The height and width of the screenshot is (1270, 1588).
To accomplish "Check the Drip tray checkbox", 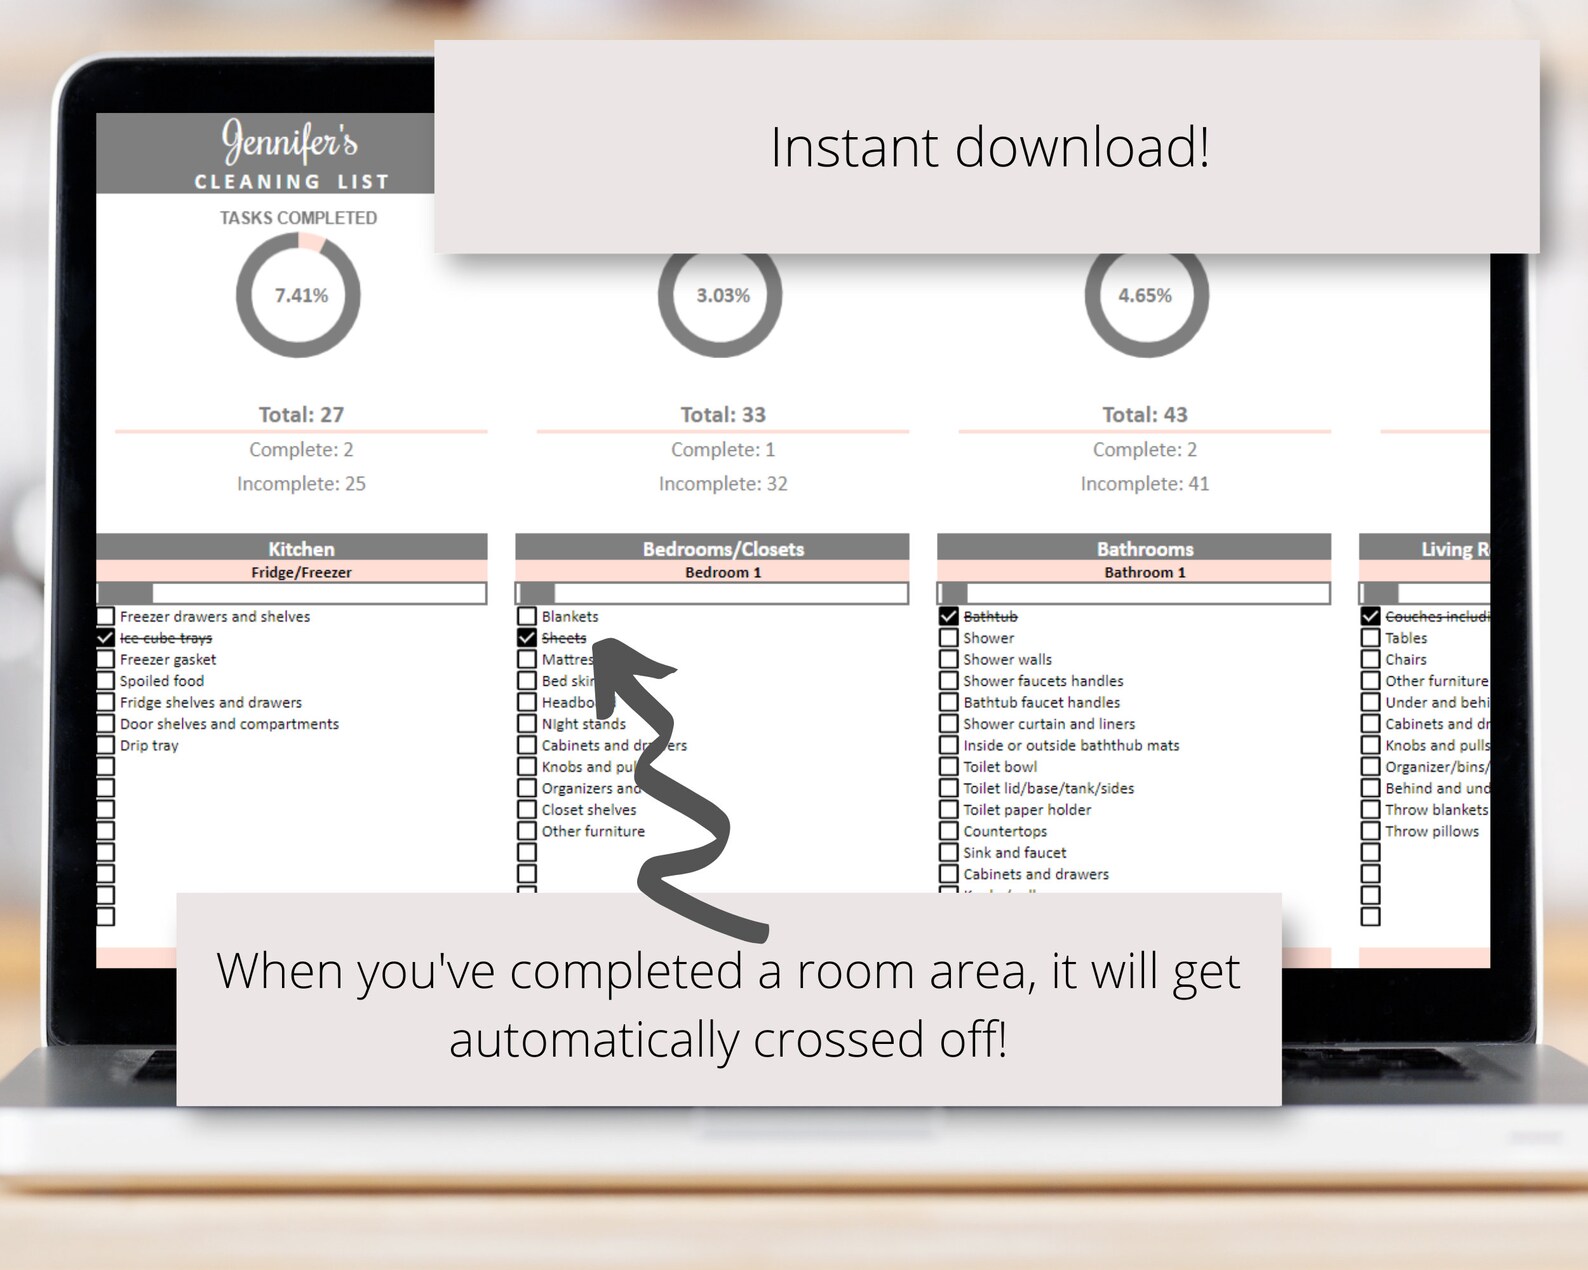I will click(x=105, y=745).
